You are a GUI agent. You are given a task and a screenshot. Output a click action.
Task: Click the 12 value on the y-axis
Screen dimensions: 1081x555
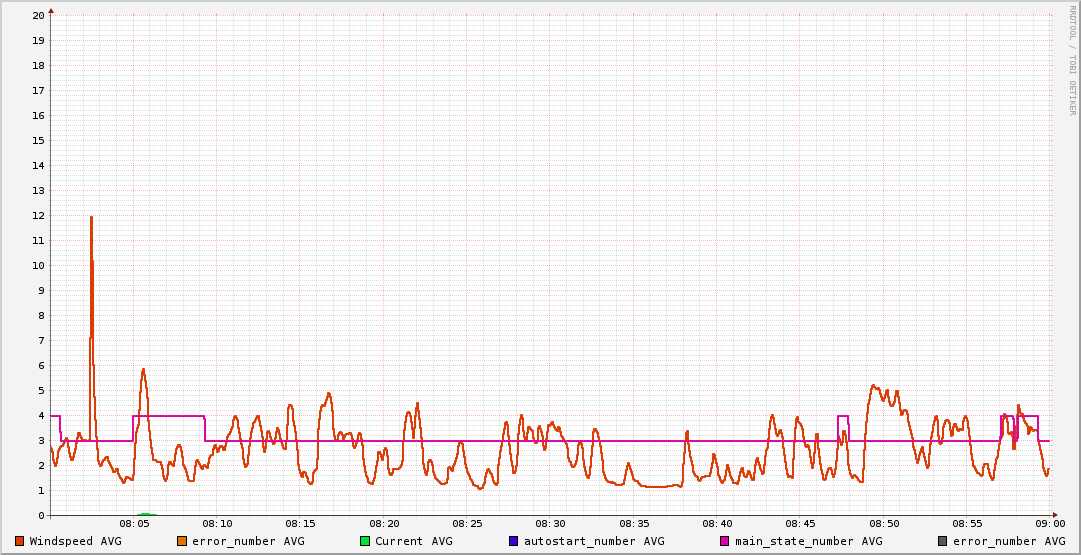pyautogui.click(x=38, y=215)
